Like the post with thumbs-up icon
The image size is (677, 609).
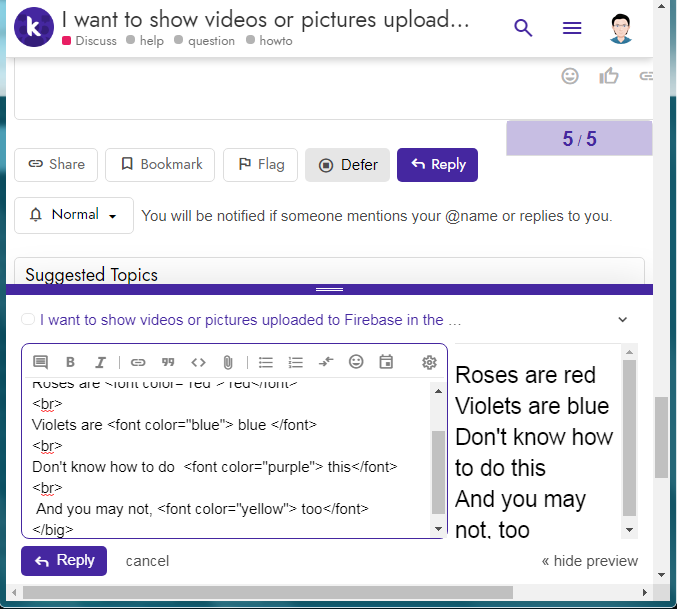608,76
